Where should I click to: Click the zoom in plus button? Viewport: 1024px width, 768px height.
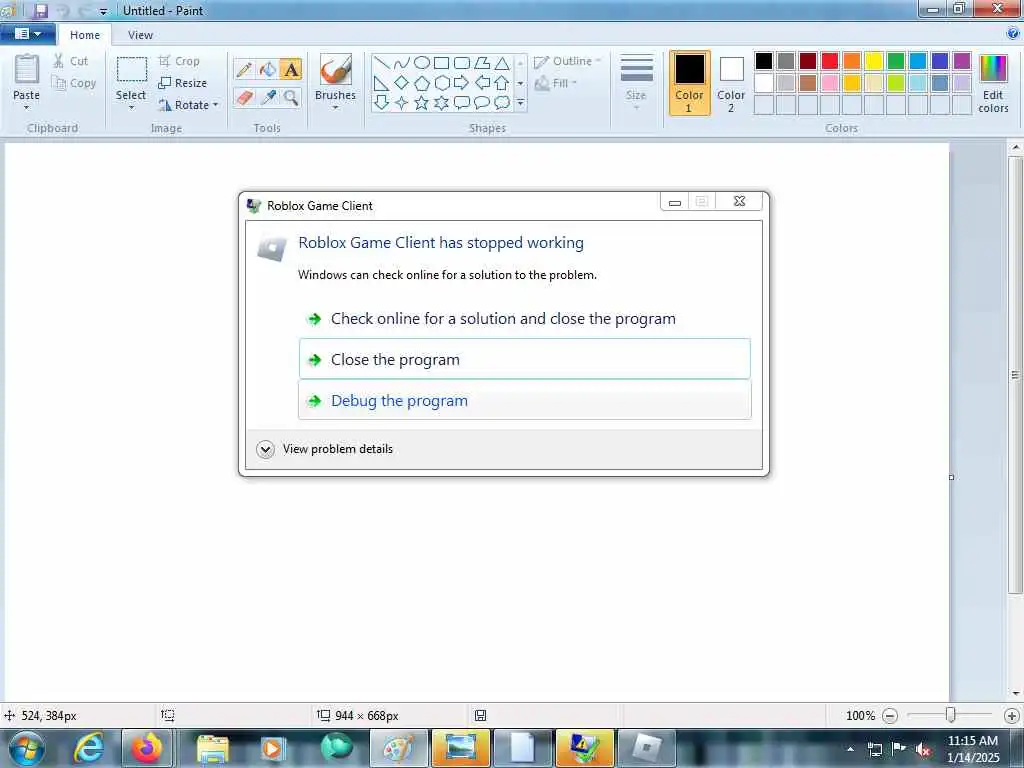tap(1012, 716)
